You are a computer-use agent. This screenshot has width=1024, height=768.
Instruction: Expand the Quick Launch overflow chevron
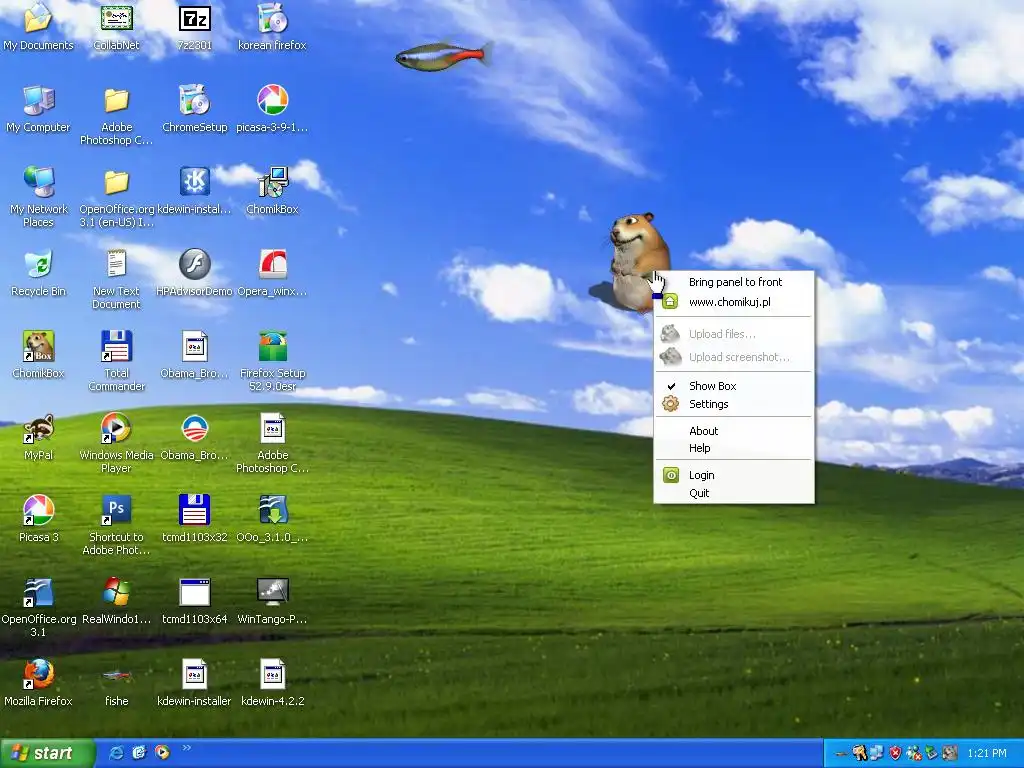(186, 748)
